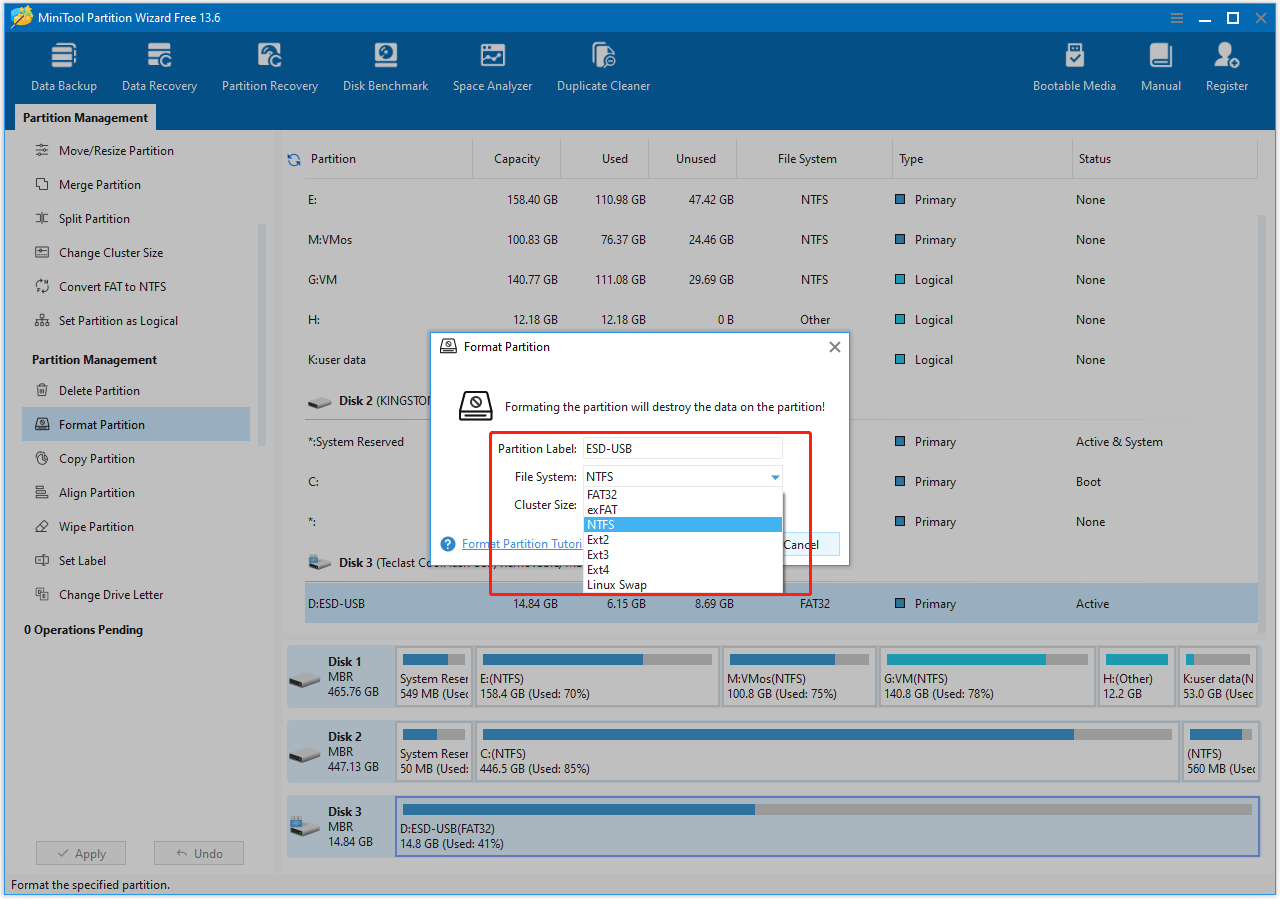
Task: Switch to the Partition Management tab
Action: point(84,117)
